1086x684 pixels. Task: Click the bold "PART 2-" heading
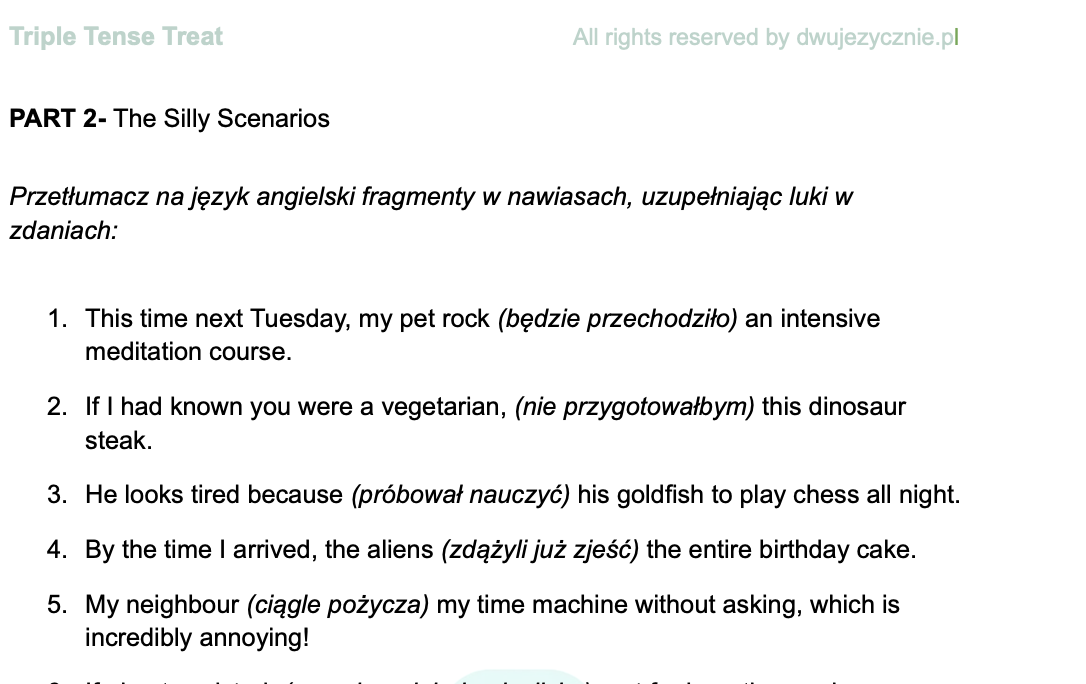tap(57, 119)
